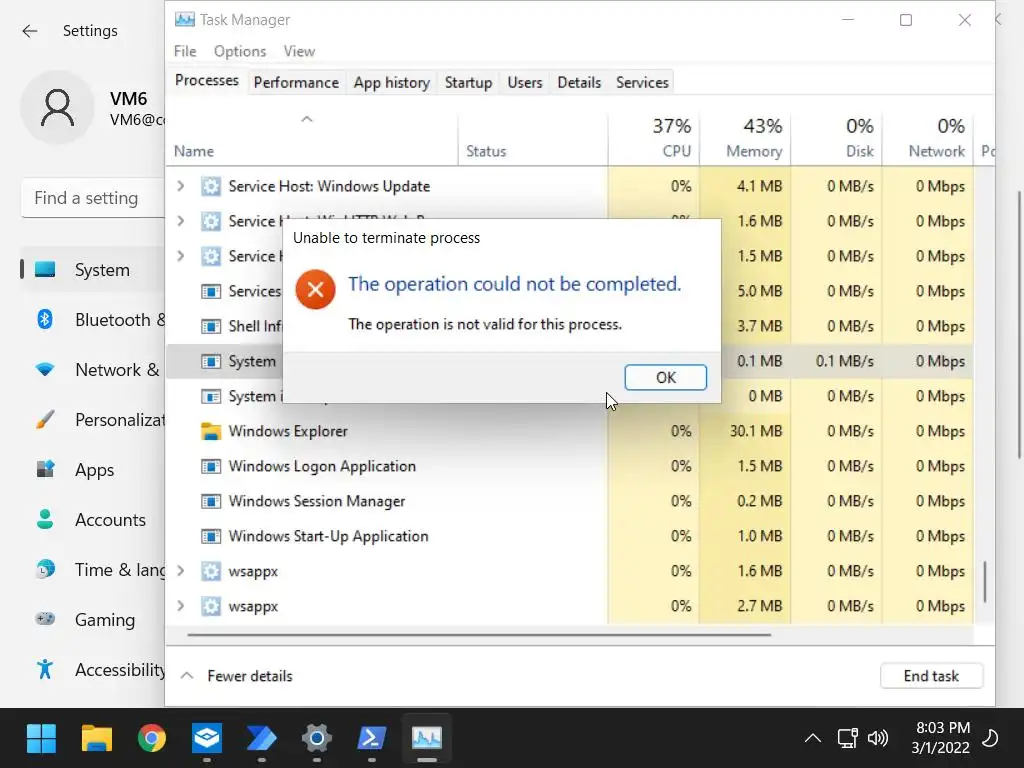
Task: Open Personalization in Settings sidebar
Action: [92, 420]
